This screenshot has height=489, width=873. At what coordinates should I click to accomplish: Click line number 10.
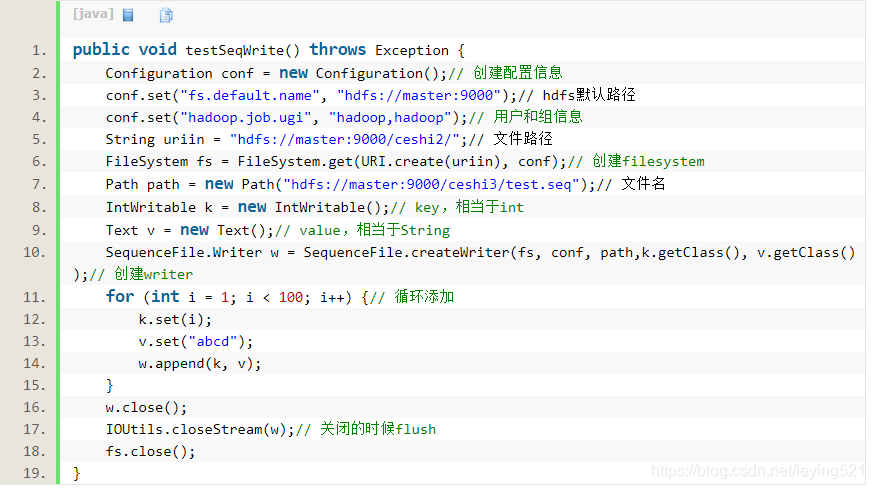[x=35, y=253]
